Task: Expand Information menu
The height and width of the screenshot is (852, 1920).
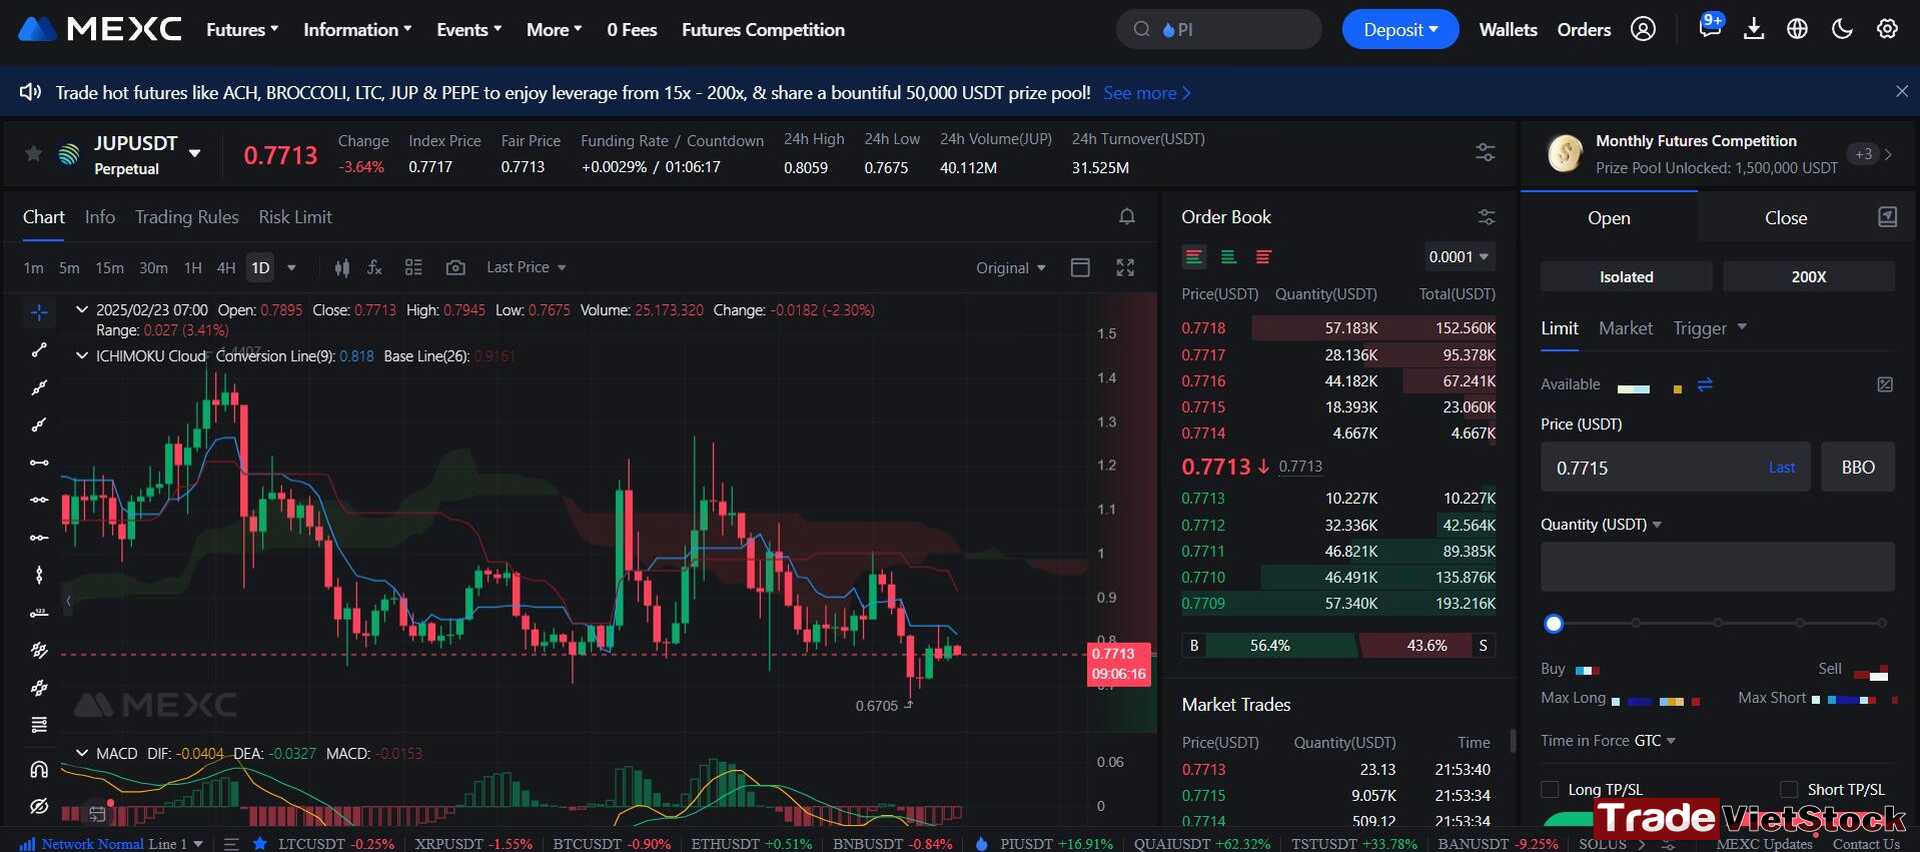Action: coord(357,30)
